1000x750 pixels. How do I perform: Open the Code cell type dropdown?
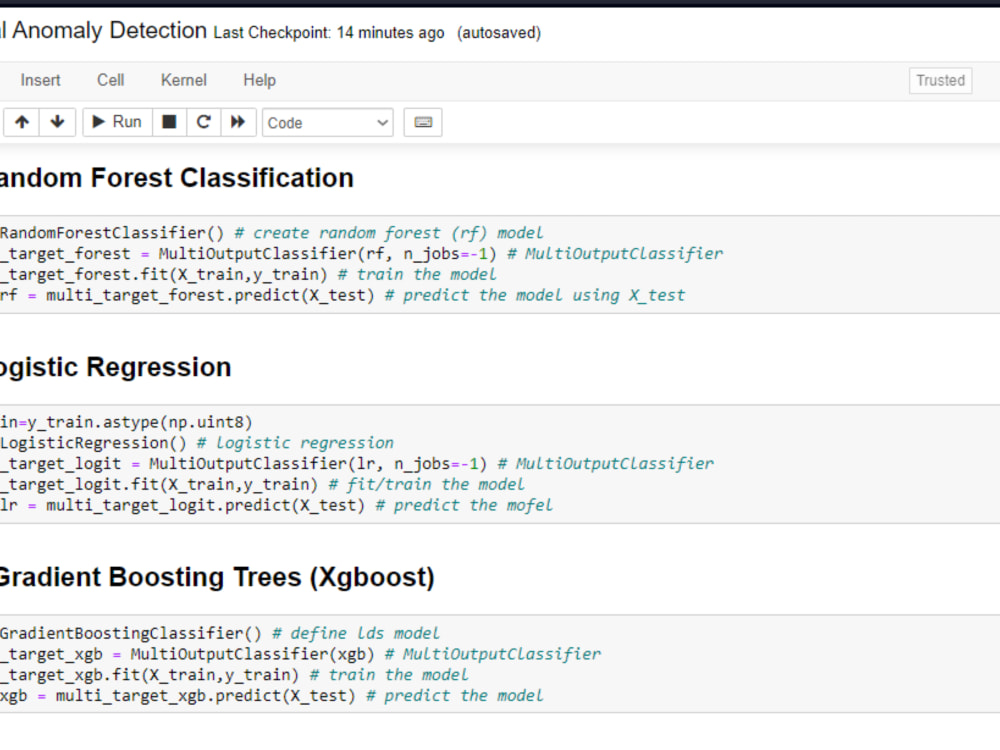328,123
